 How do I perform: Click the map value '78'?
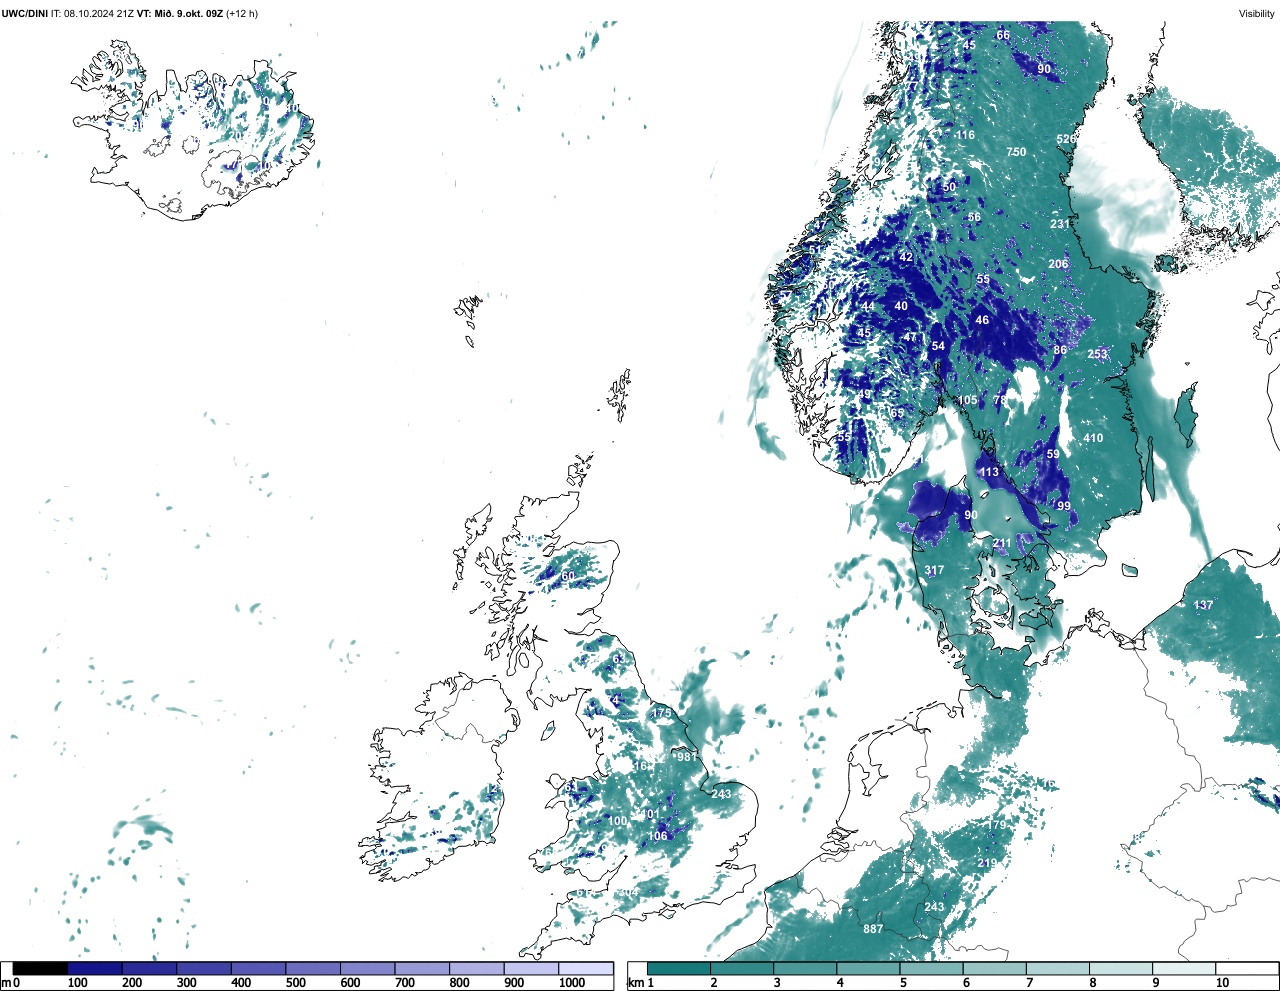pyautogui.click(x=1000, y=400)
